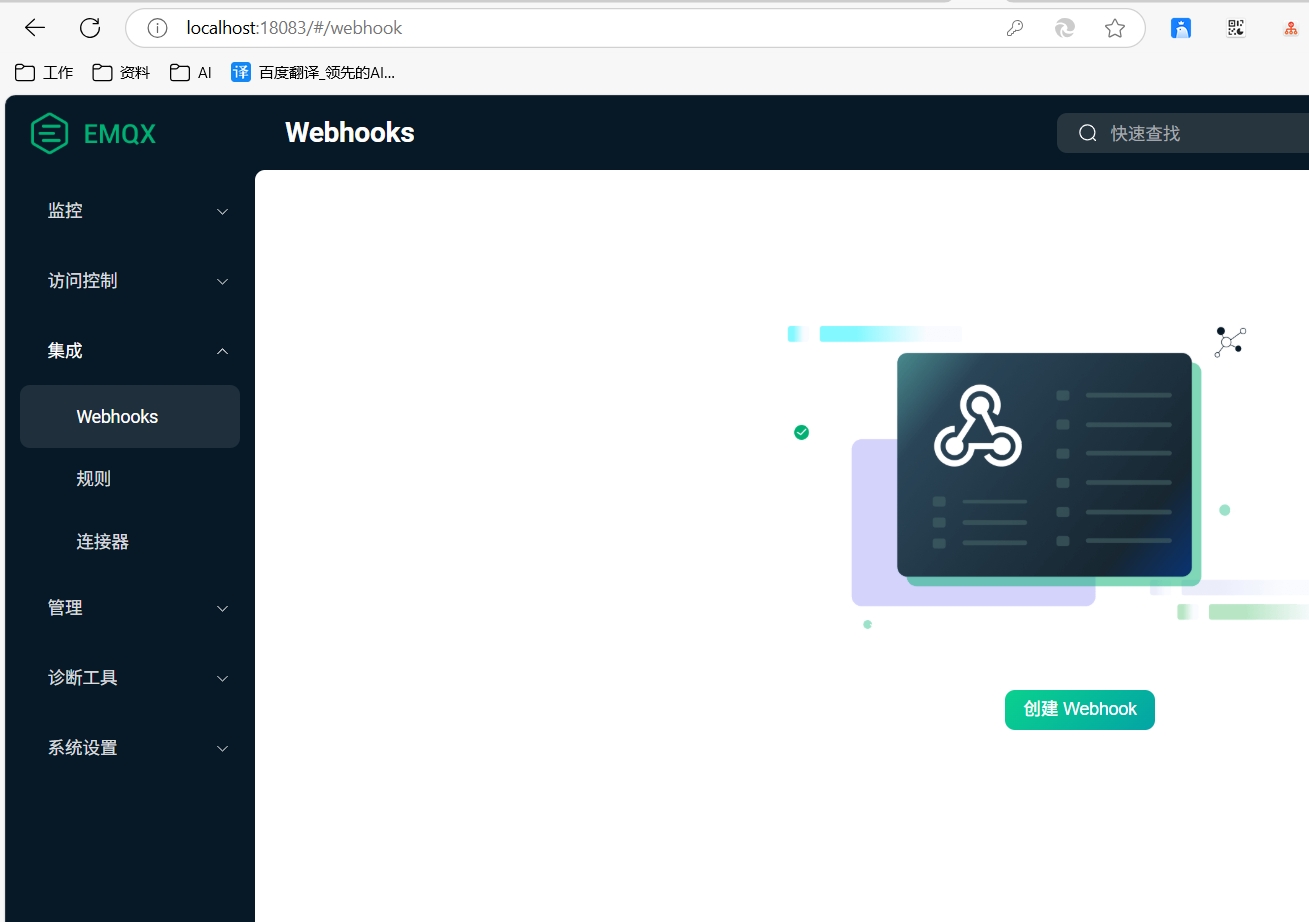Image resolution: width=1309 pixels, height=922 pixels.
Task: Expand the 系统设置 sidebar section
Action: coord(130,748)
